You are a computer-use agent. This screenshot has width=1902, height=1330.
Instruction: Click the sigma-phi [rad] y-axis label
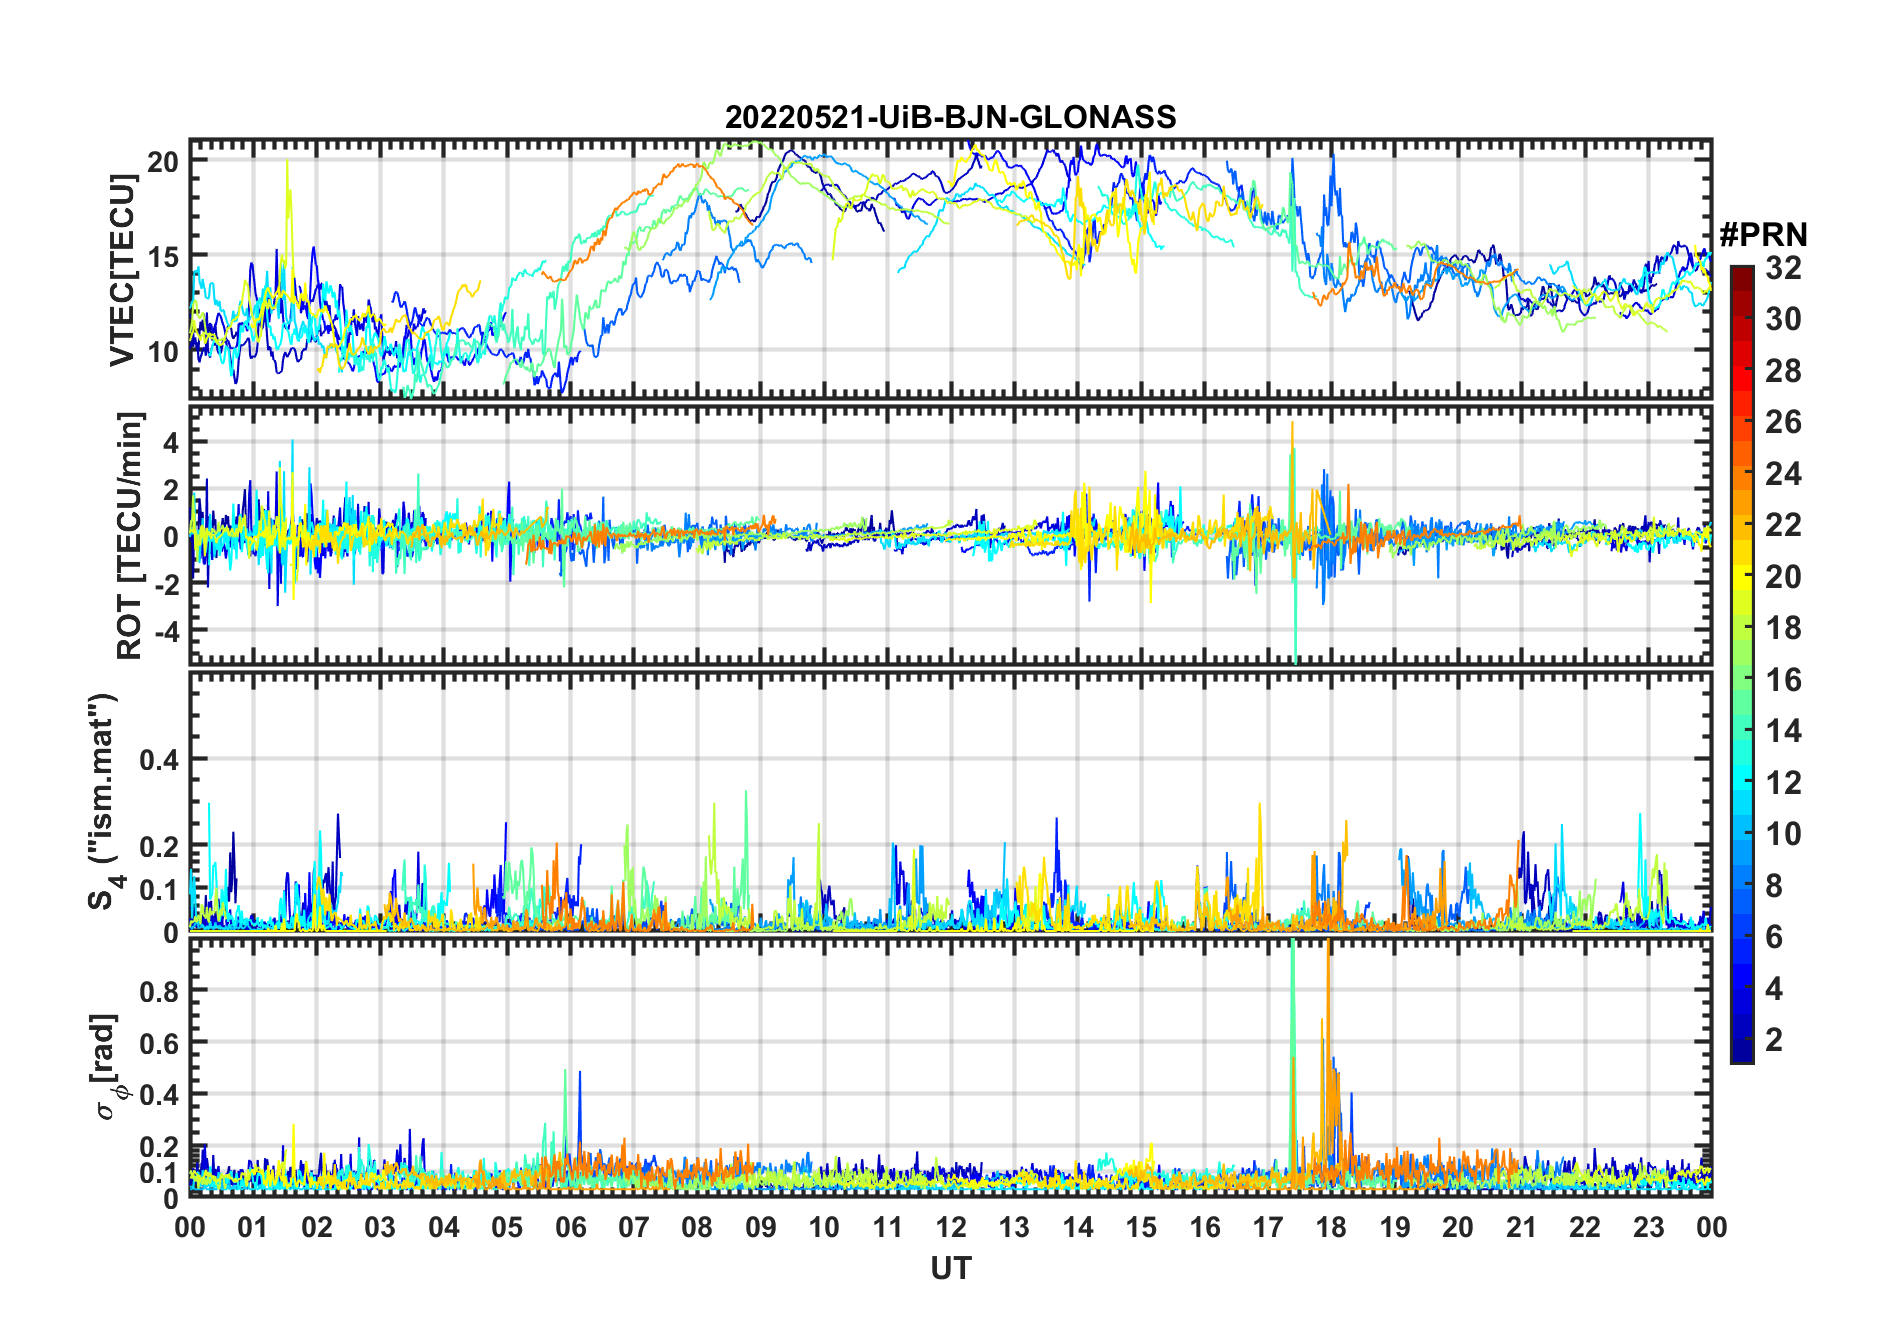(x=110, y=1066)
